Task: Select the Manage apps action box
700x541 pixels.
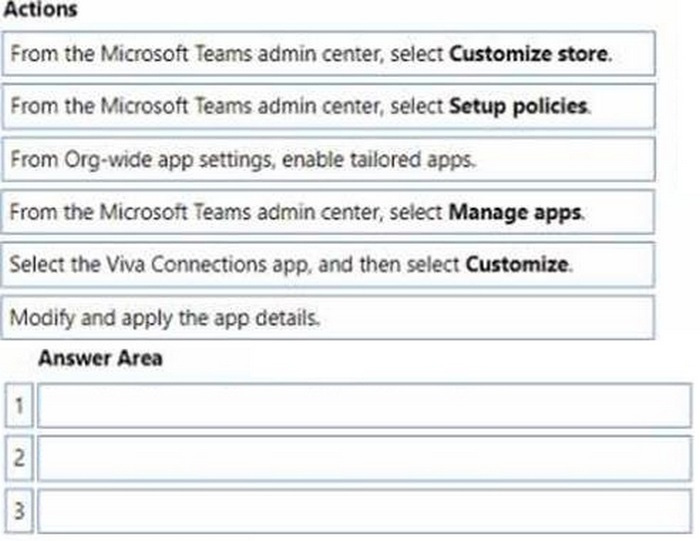Action: pyautogui.click(x=328, y=212)
